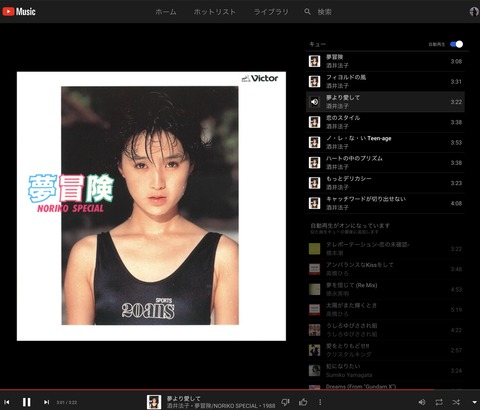Image resolution: width=480 pixels, height=410 pixels.
Task: Toggle repeat mode
Action: point(439,402)
